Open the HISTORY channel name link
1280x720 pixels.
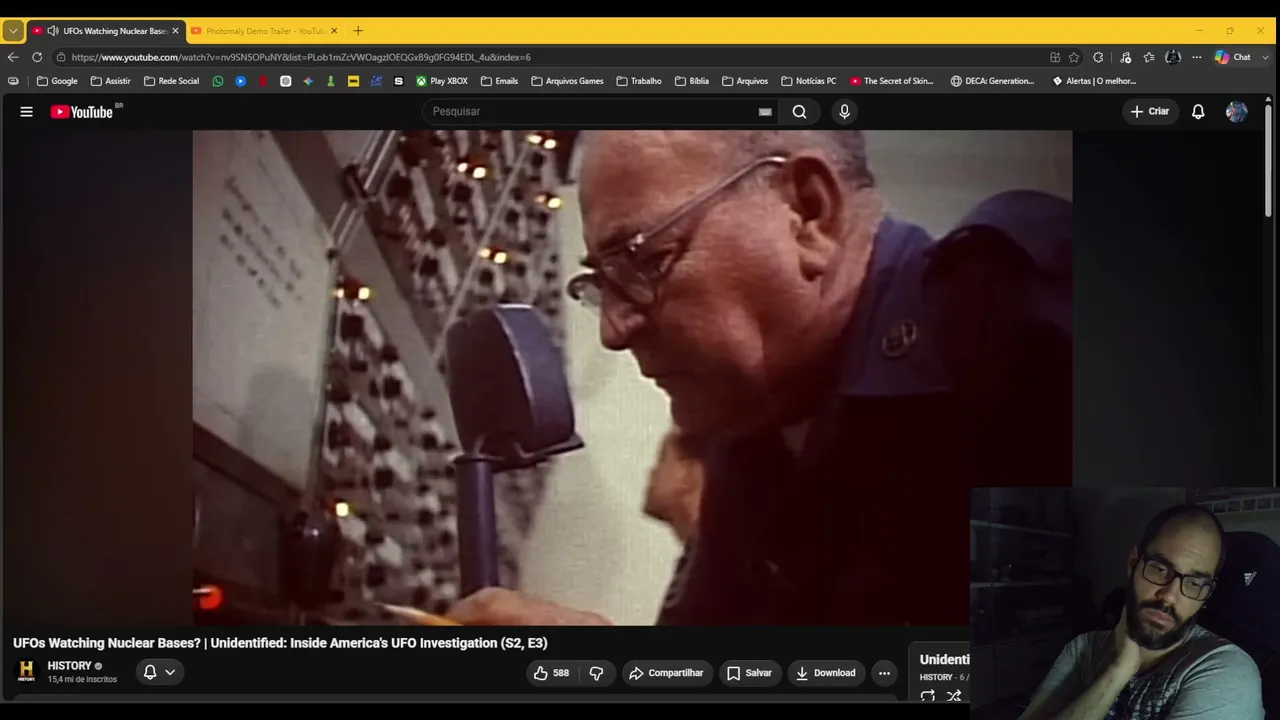click(70, 666)
